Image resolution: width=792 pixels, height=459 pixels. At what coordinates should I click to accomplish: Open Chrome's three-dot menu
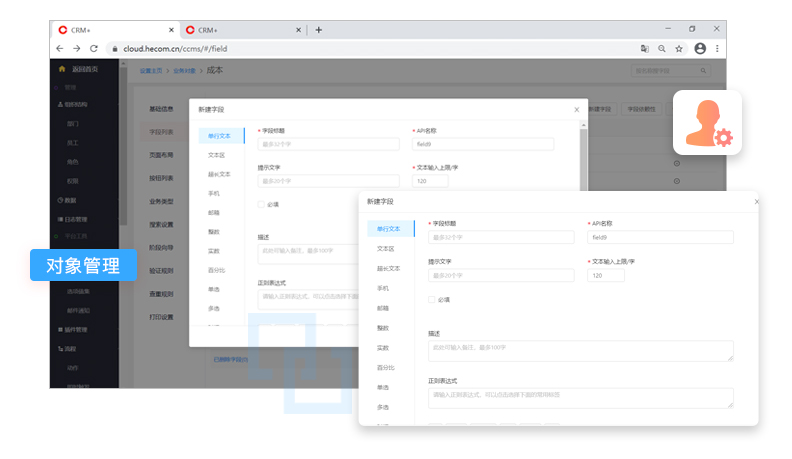717,48
